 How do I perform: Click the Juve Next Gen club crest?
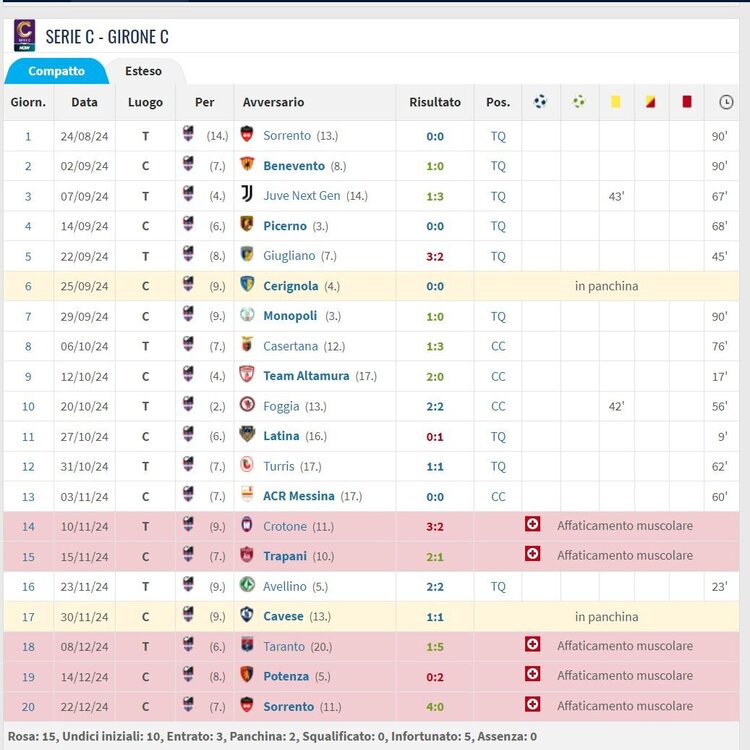coord(247,194)
